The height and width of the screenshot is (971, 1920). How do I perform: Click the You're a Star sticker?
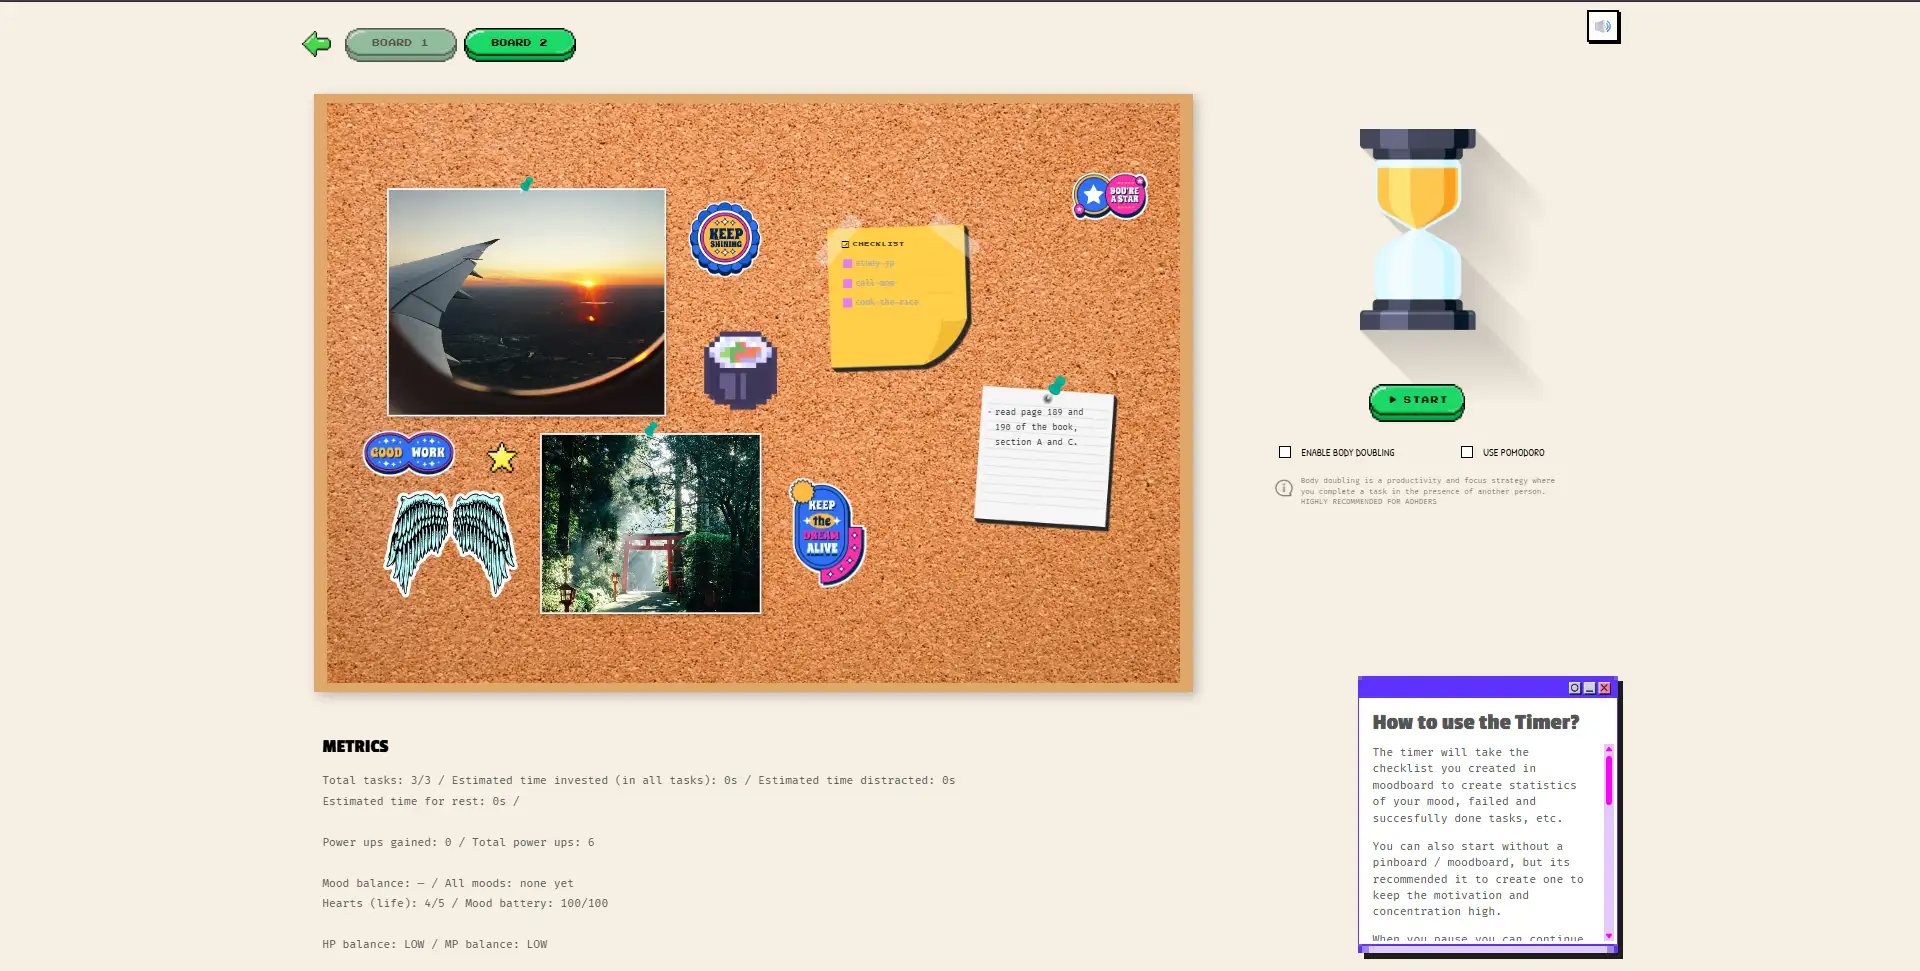1110,196
